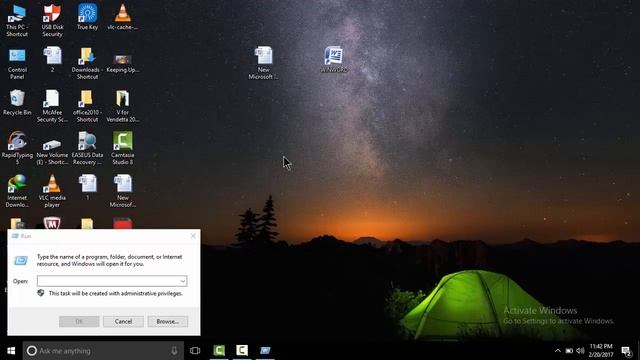Launch RapidTyping 5 desktop icon
Screen dimensions: 640x360
point(17,149)
